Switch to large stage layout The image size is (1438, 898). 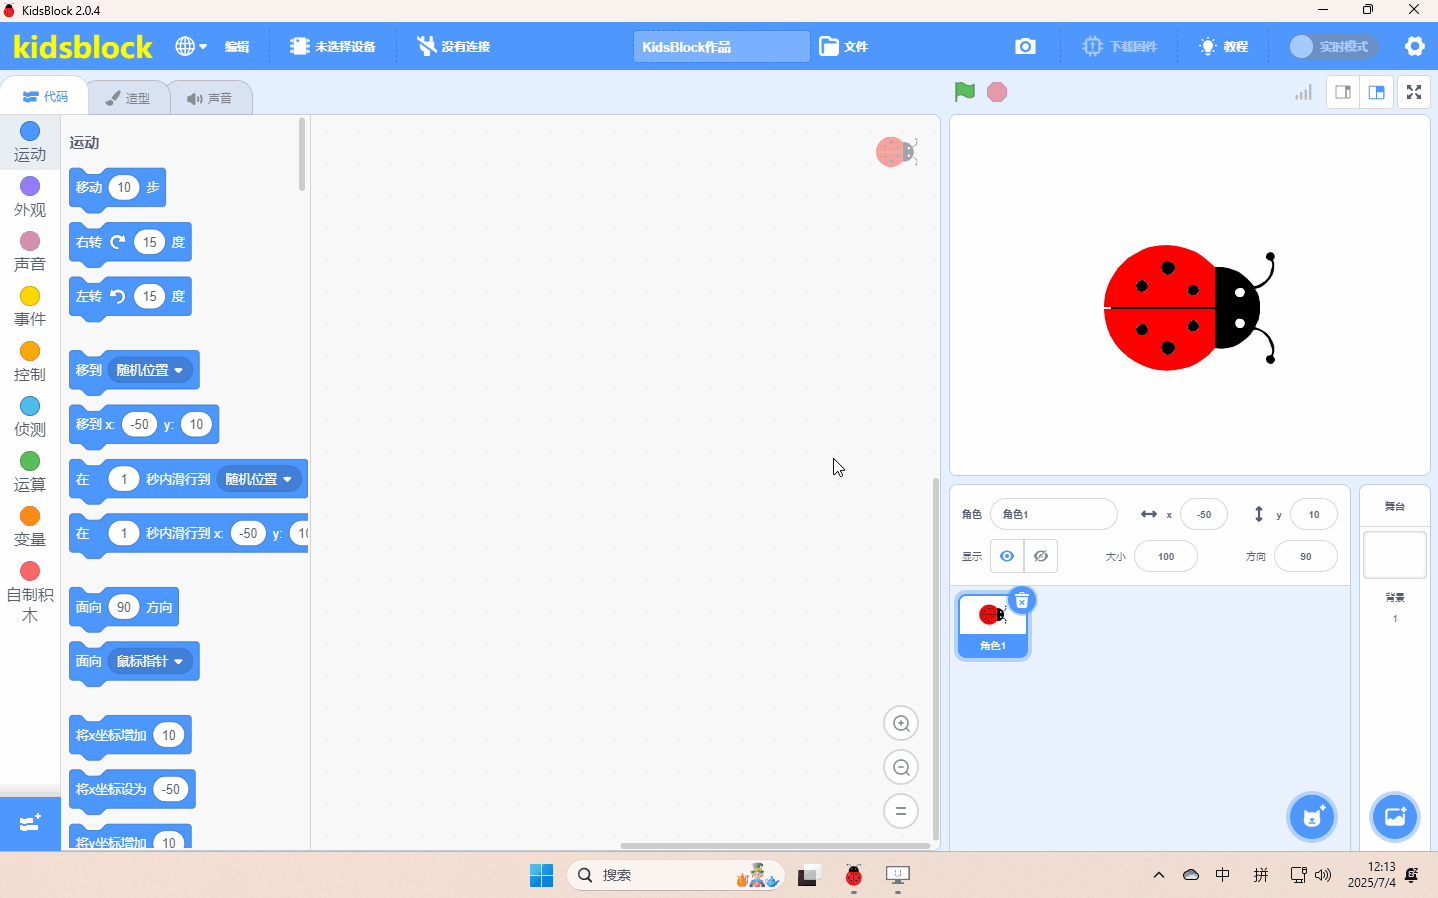(x=1377, y=92)
